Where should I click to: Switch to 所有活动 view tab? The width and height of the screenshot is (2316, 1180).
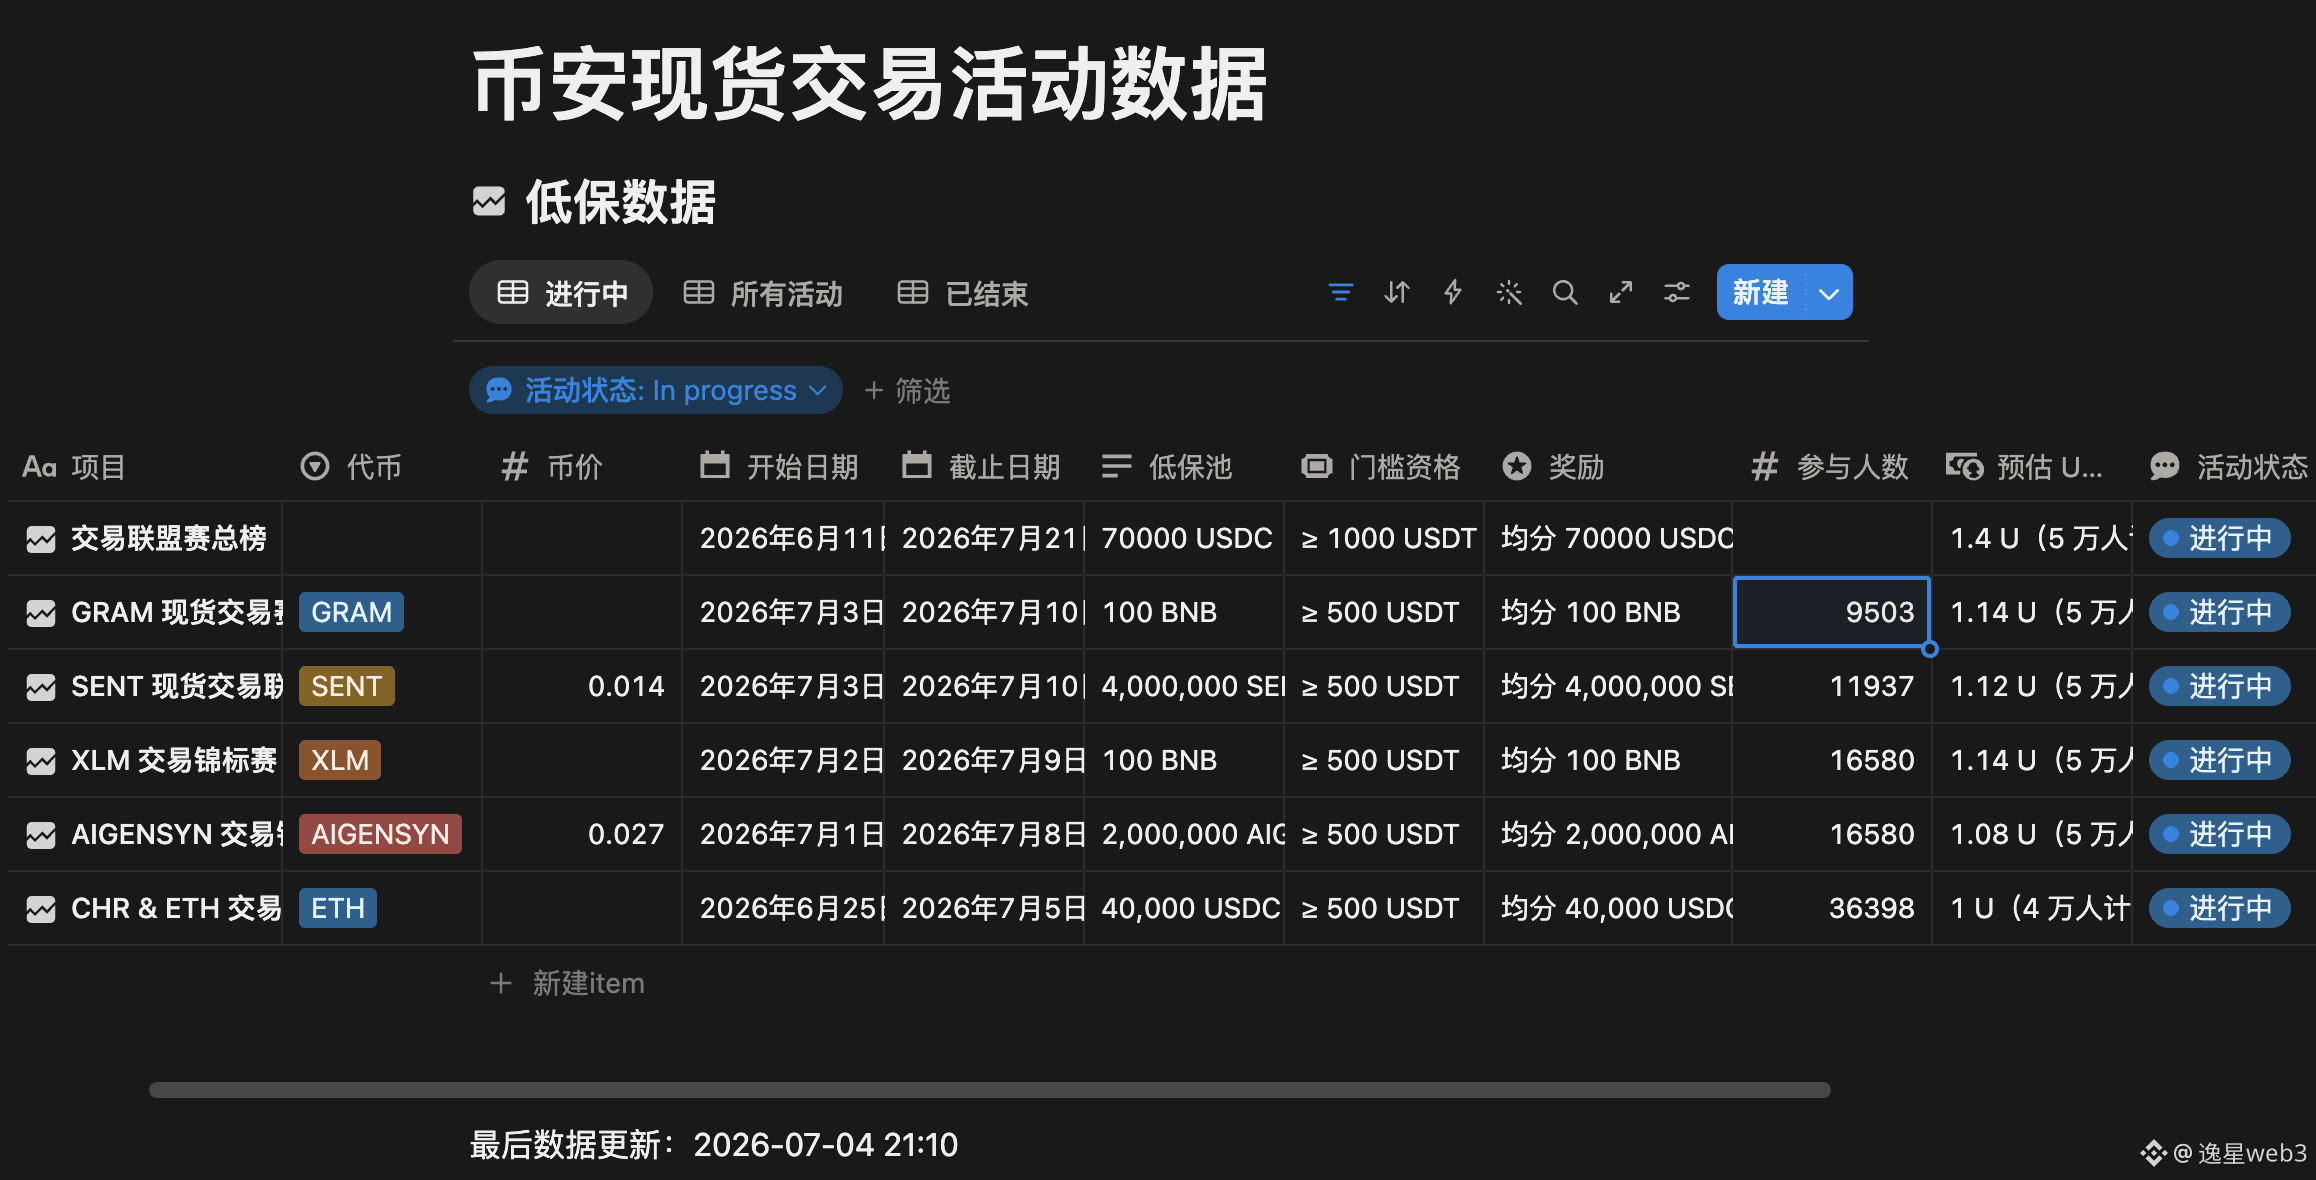(763, 293)
